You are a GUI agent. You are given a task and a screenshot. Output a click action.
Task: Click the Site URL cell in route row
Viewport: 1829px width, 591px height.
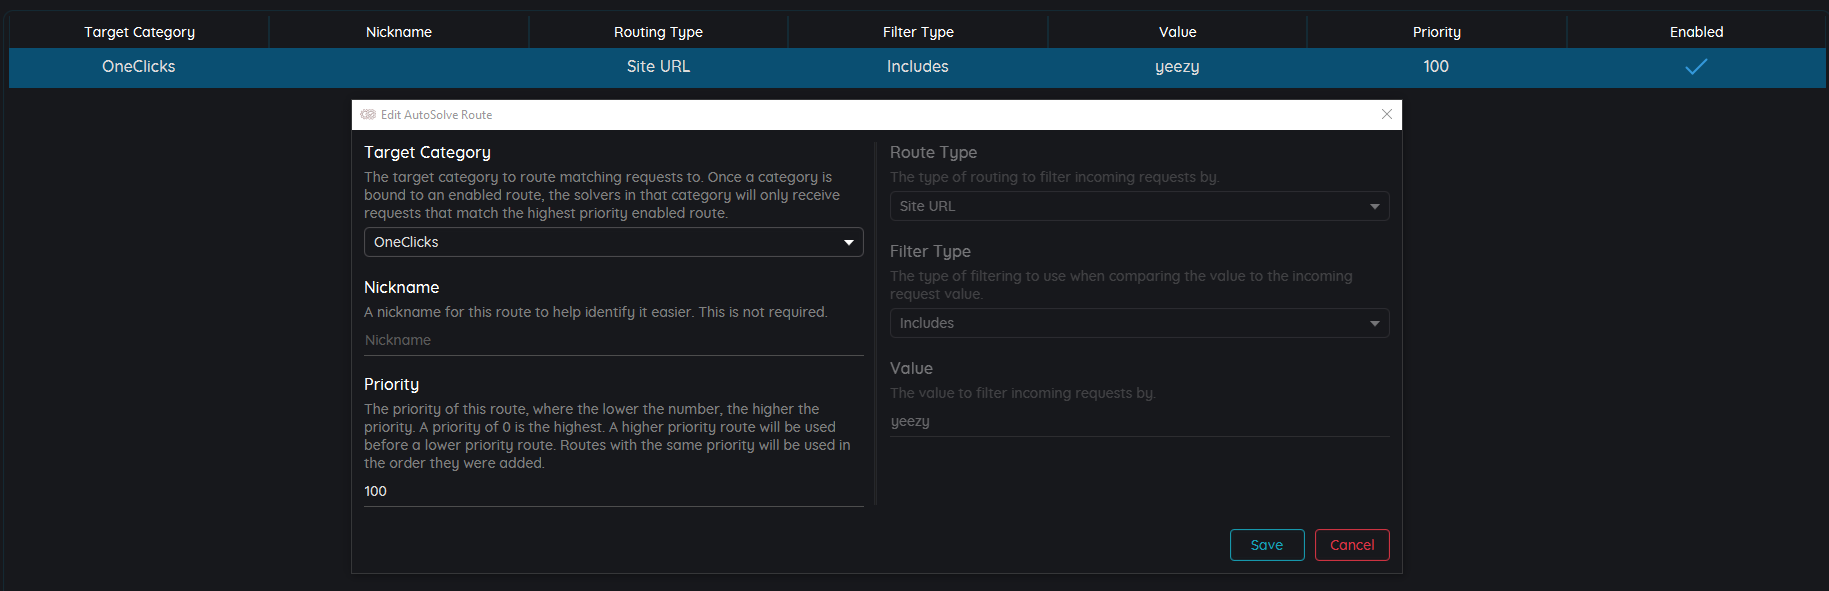point(658,67)
